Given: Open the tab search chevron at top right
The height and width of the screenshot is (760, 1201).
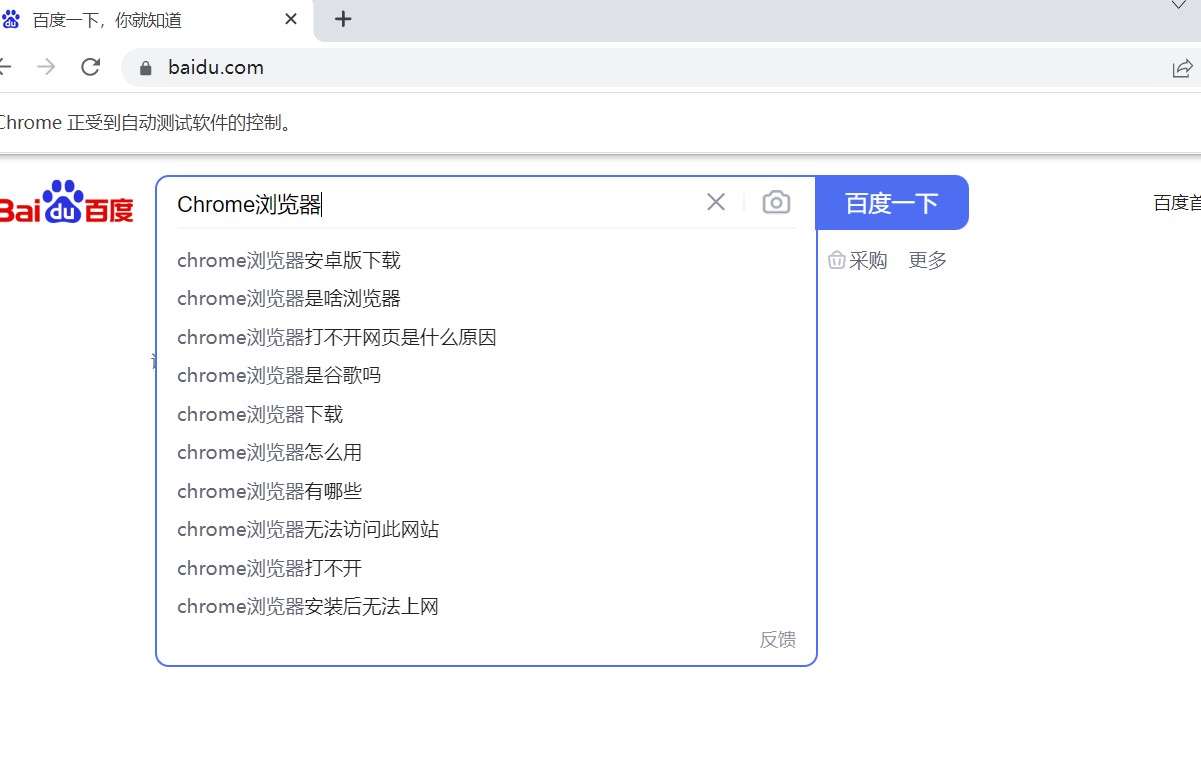Looking at the screenshot, I should pyautogui.click(x=1179, y=5).
